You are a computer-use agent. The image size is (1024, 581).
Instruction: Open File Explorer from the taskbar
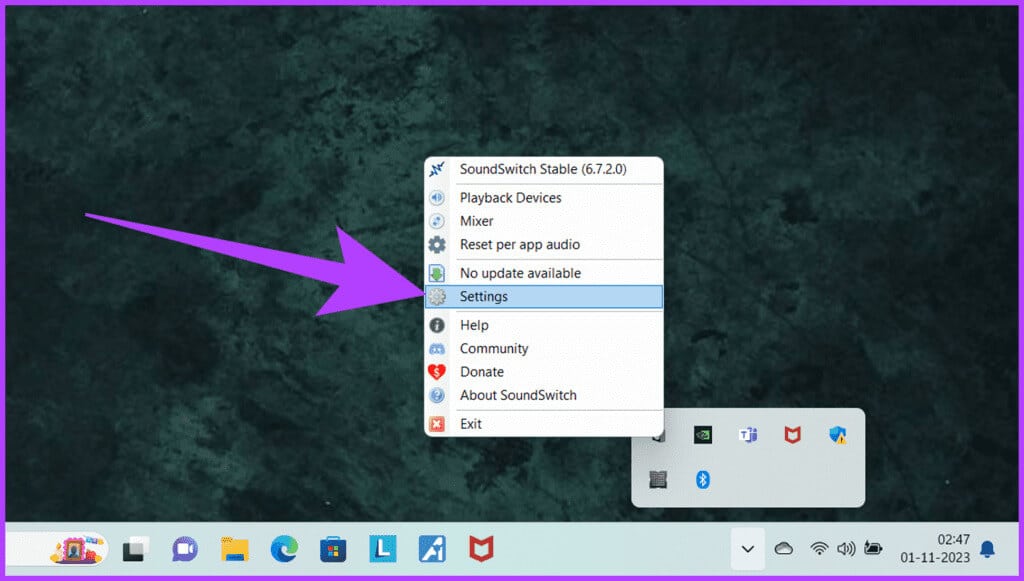click(x=234, y=550)
